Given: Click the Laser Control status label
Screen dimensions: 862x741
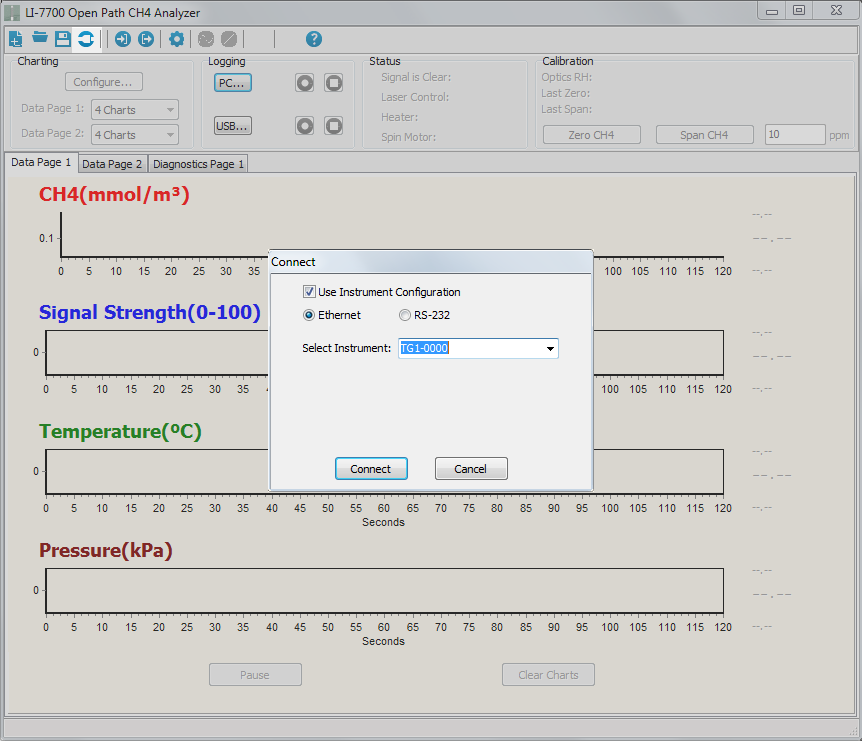Looking at the screenshot, I should (415, 97).
